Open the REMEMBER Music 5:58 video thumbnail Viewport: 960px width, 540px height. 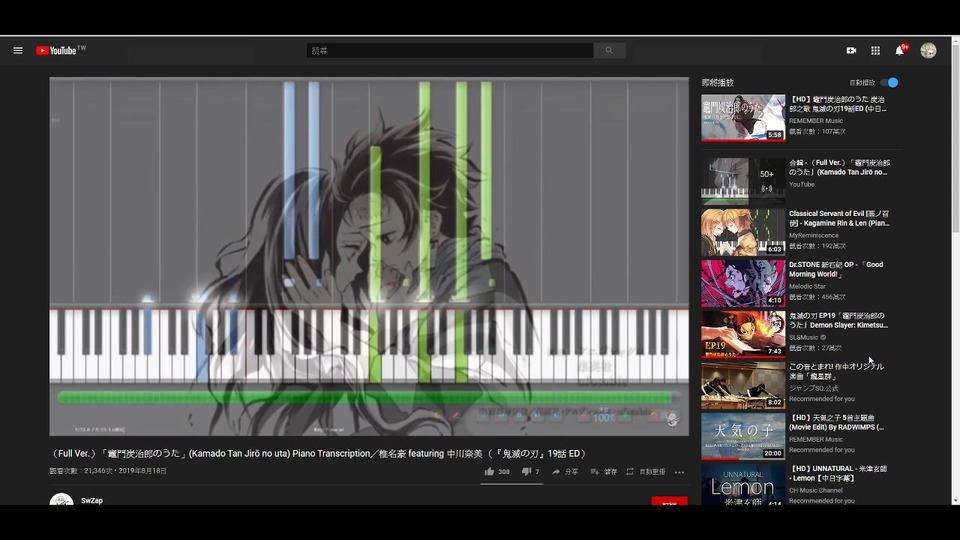point(743,118)
